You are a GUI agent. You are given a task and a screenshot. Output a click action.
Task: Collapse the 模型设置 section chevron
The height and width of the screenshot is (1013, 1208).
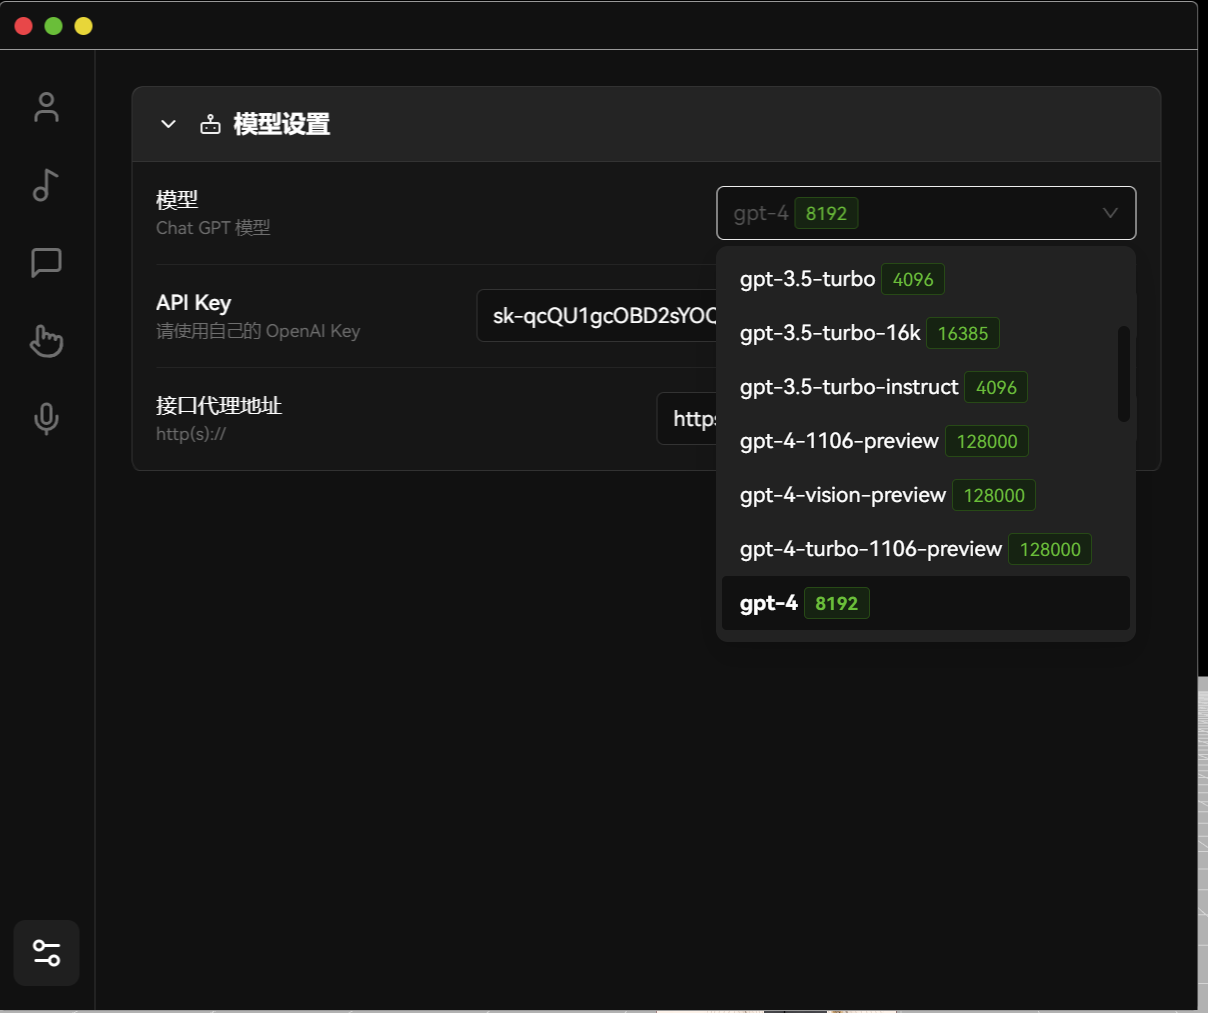pyautogui.click(x=168, y=124)
